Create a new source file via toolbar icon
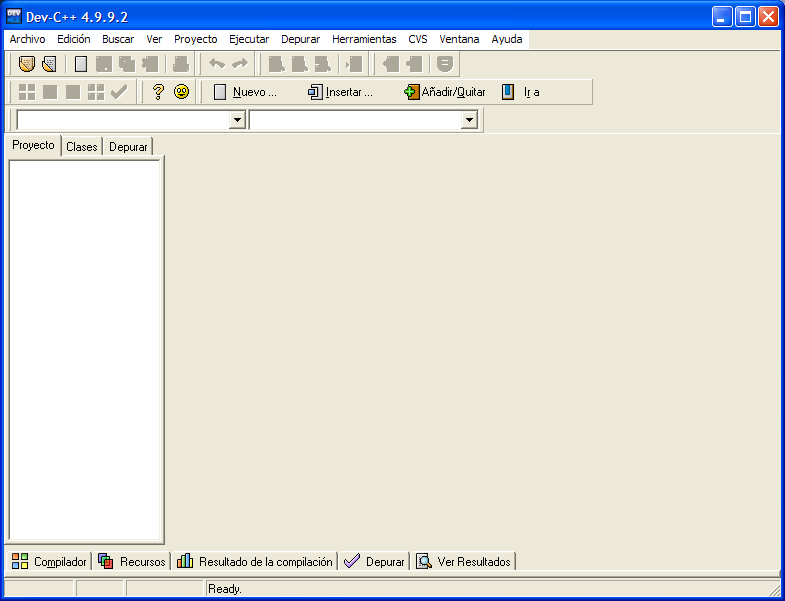785x601 pixels. (x=81, y=64)
